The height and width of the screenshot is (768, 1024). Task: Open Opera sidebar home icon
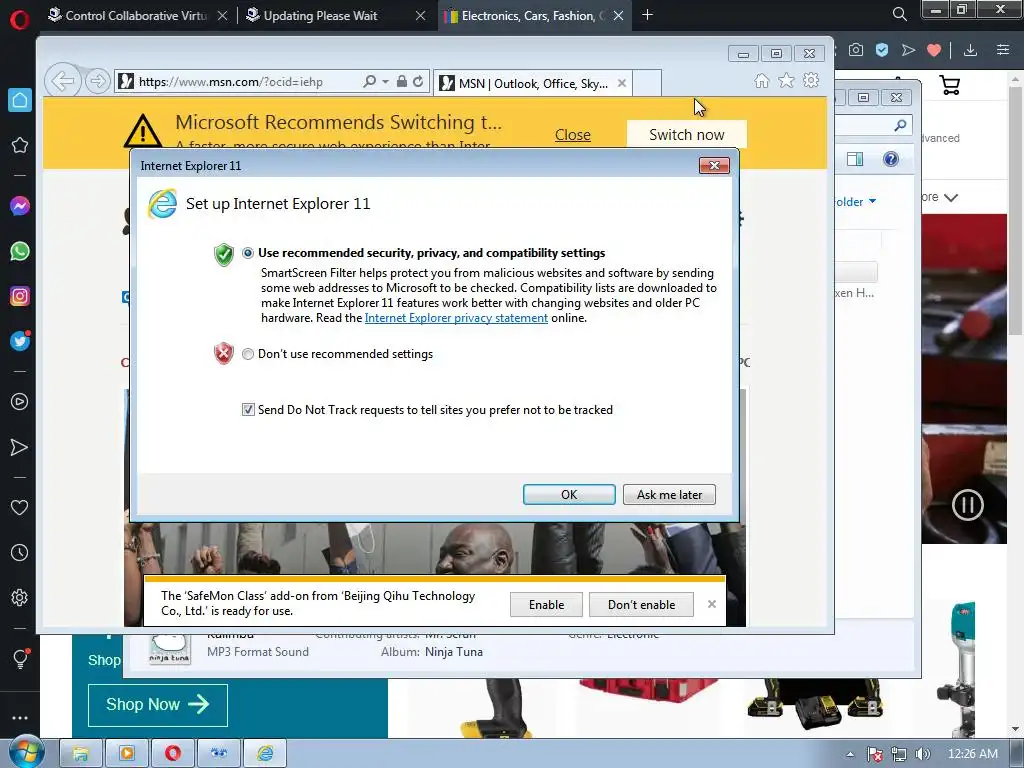click(20, 100)
